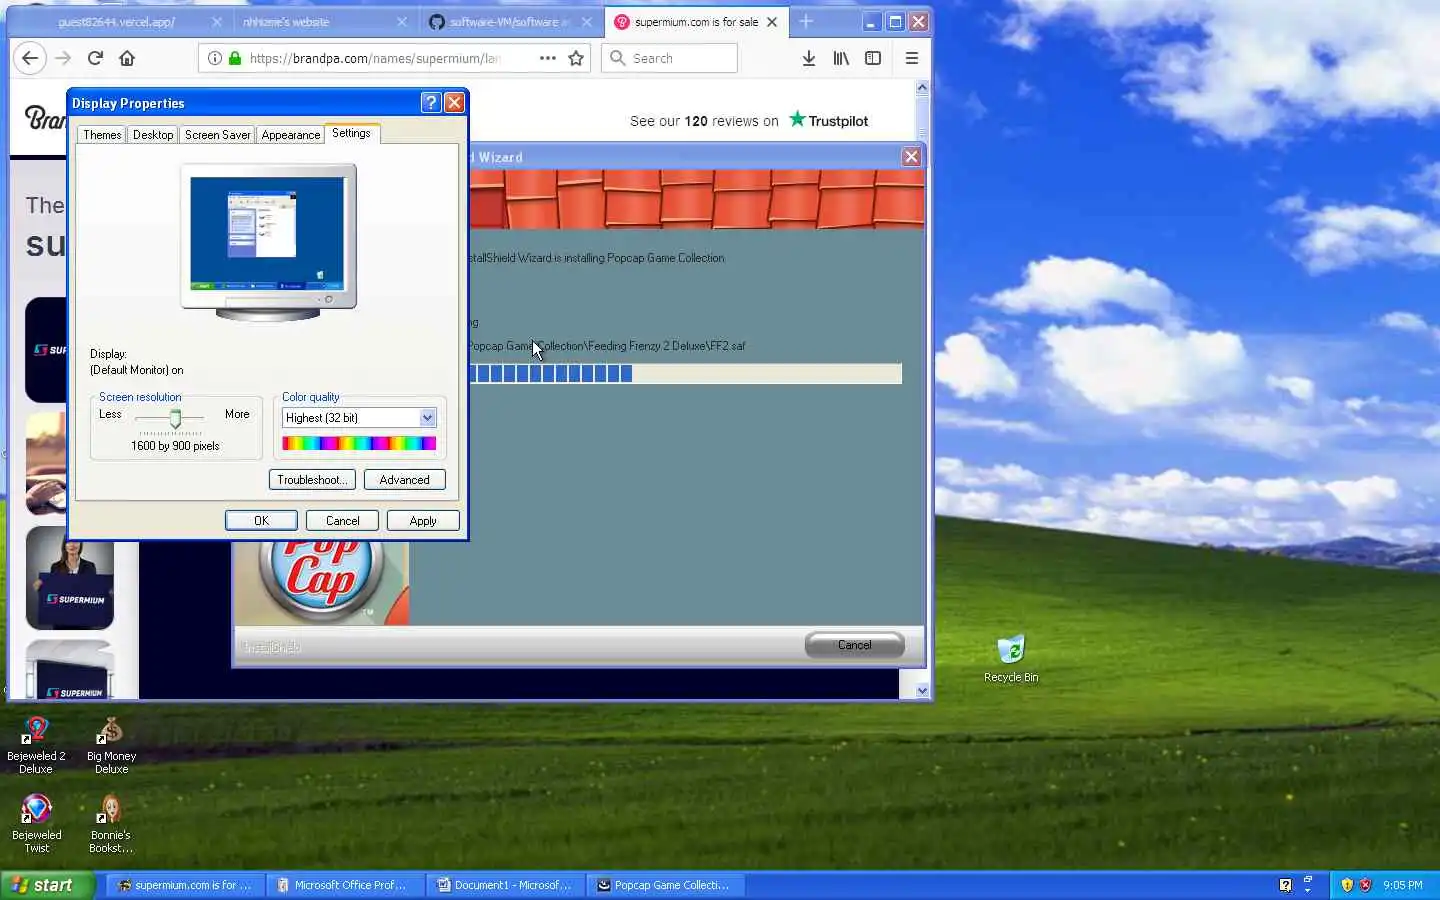Open the Firefox downloads panel
The height and width of the screenshot is (900, 1440).
tap(808, 58)
